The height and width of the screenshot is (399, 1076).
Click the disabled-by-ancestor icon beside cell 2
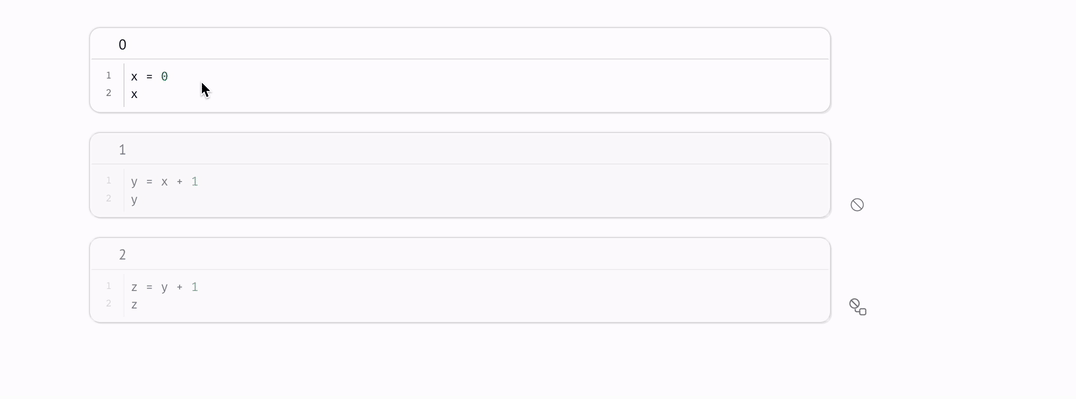pyautogui.click(x=858, y=306)
